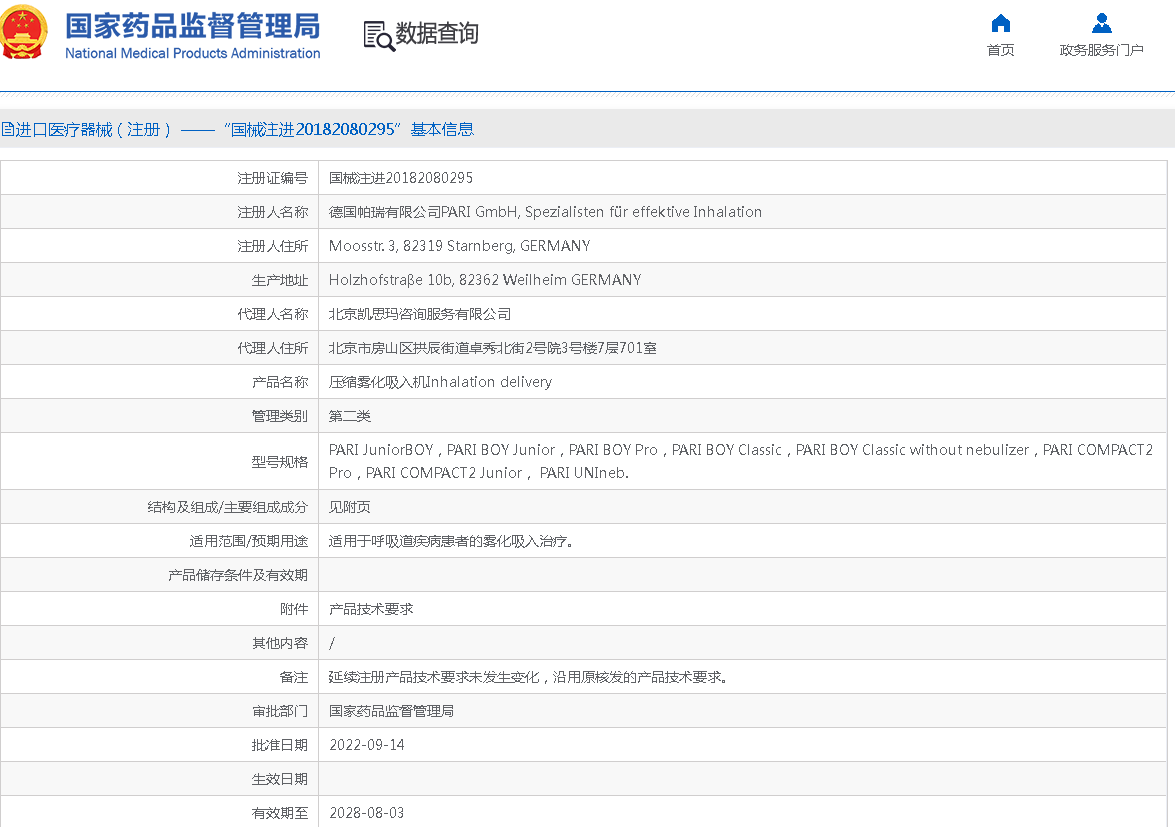Viewport: 1175px width, 827px height.
Task: Click agent name 北京凯思玛咨询服务有限公司
Action: pyautogui.click(x=420, y=314)
